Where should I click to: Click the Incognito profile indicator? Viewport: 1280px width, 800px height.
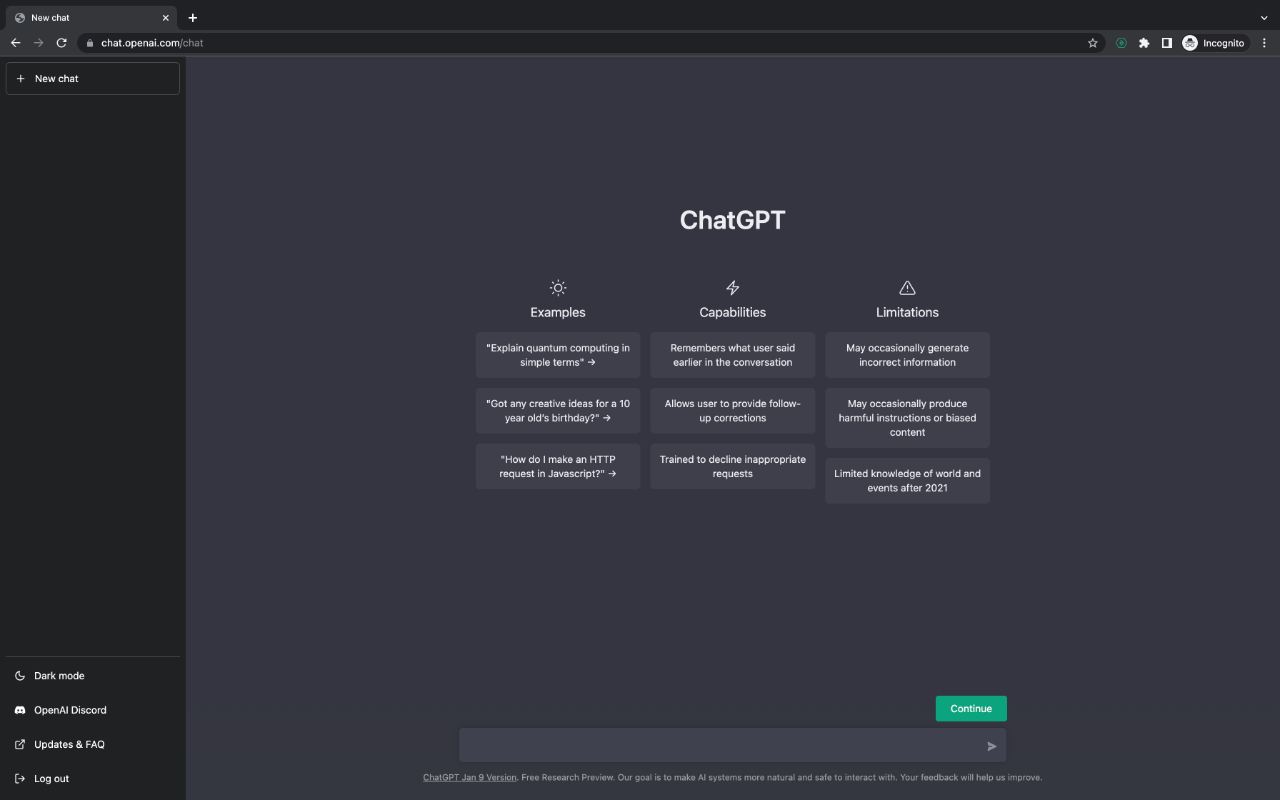point(1215,42)
